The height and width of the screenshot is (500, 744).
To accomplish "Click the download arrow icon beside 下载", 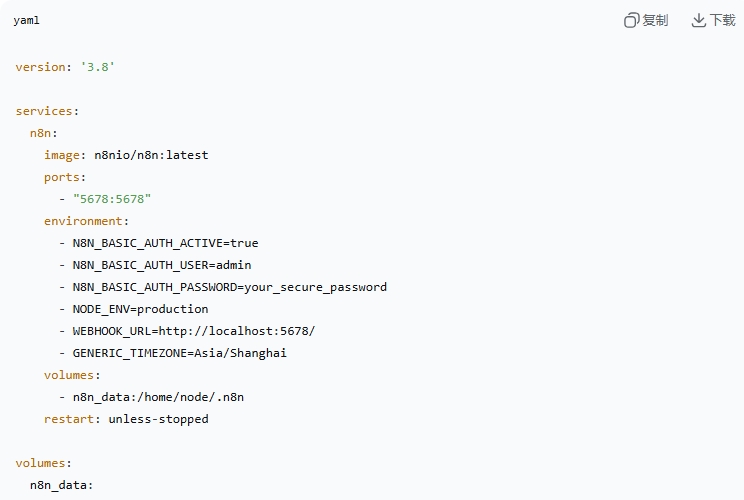I will pos(699,20).
